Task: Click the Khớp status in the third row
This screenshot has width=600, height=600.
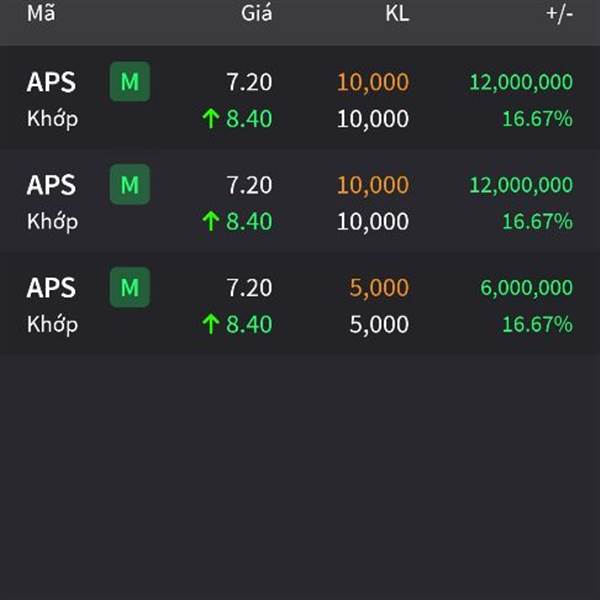Action: click(52, 325)
